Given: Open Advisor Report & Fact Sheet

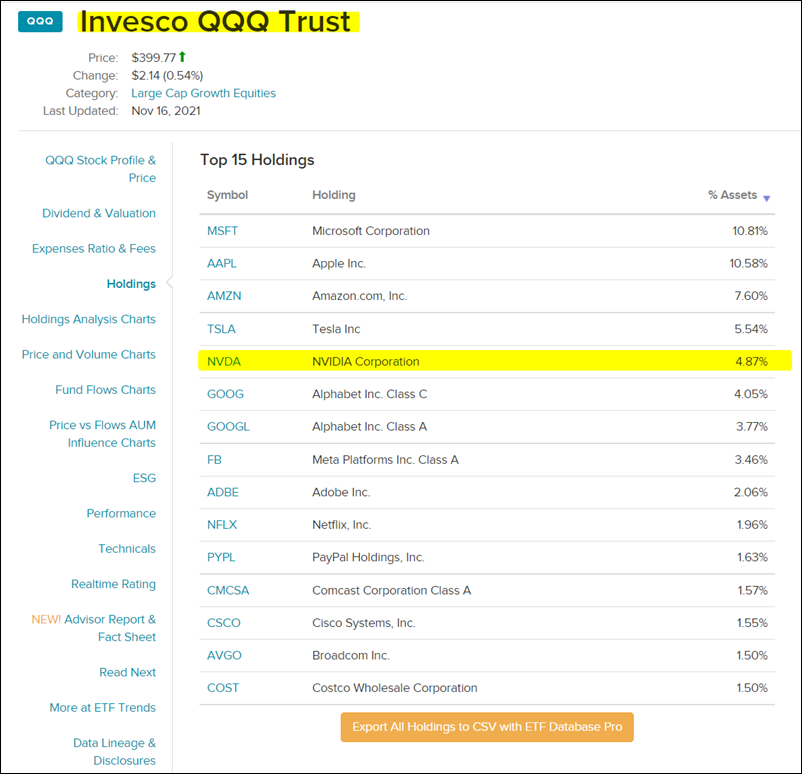Looking at the screenshot, I should 94,628.
